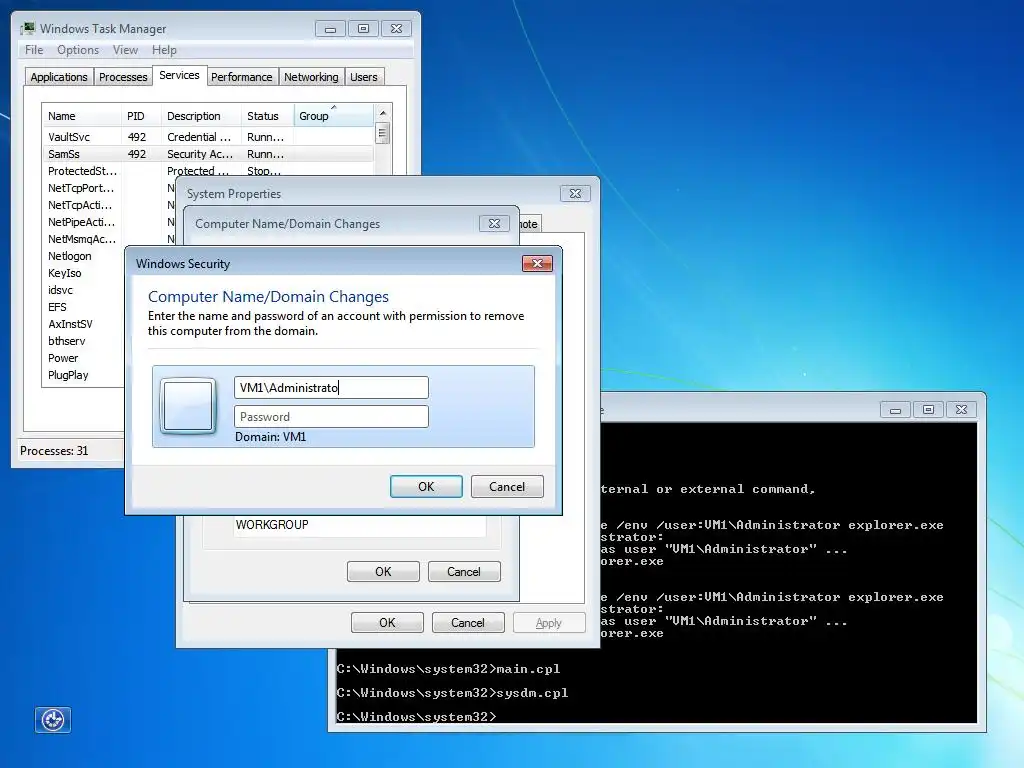Open the Help menu in Task Manager
The image size is (1024, 768).
165,50
